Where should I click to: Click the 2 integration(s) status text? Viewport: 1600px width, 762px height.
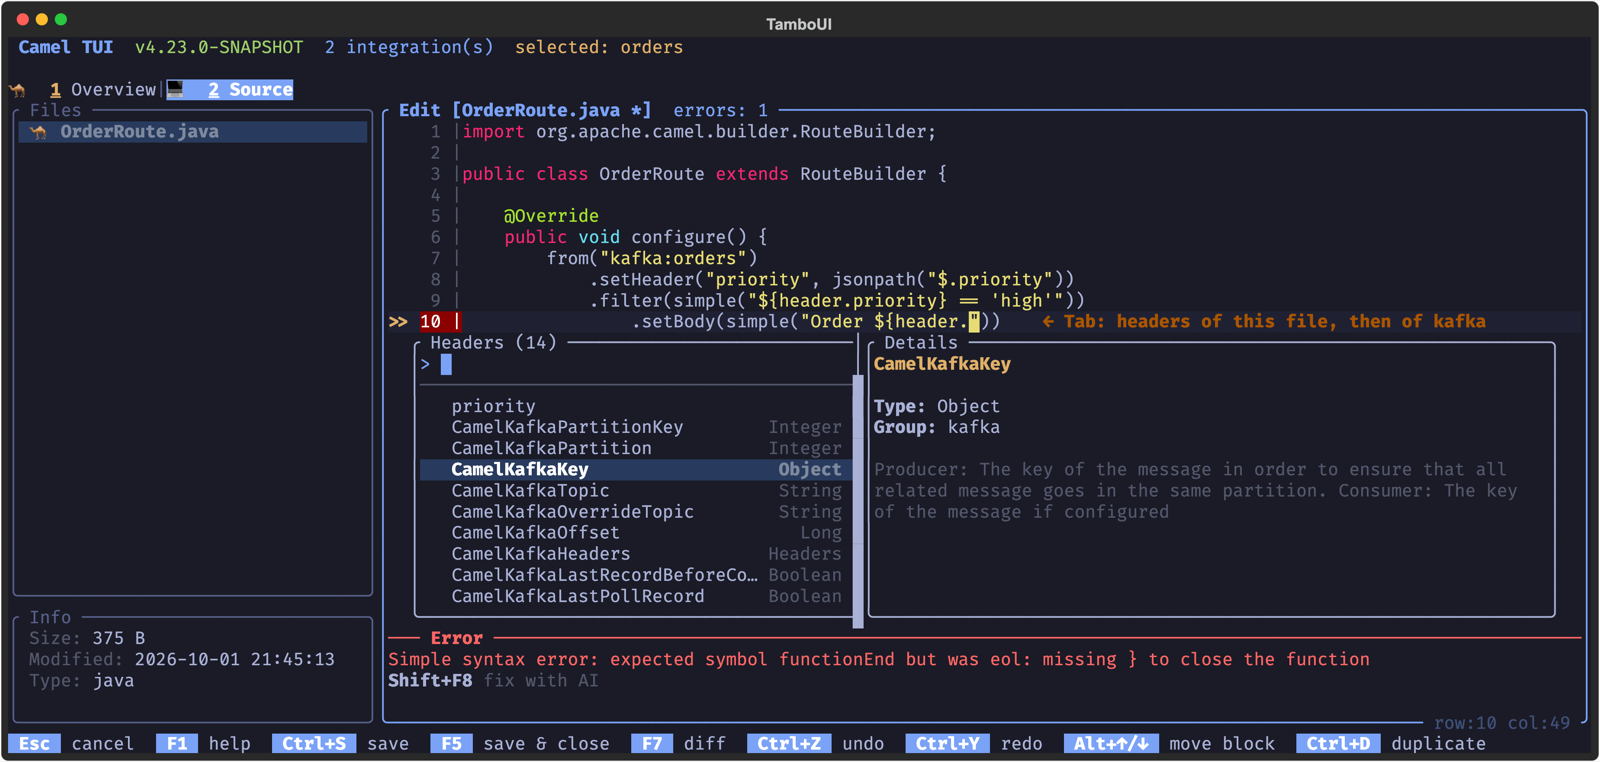[x=409, y=48]
